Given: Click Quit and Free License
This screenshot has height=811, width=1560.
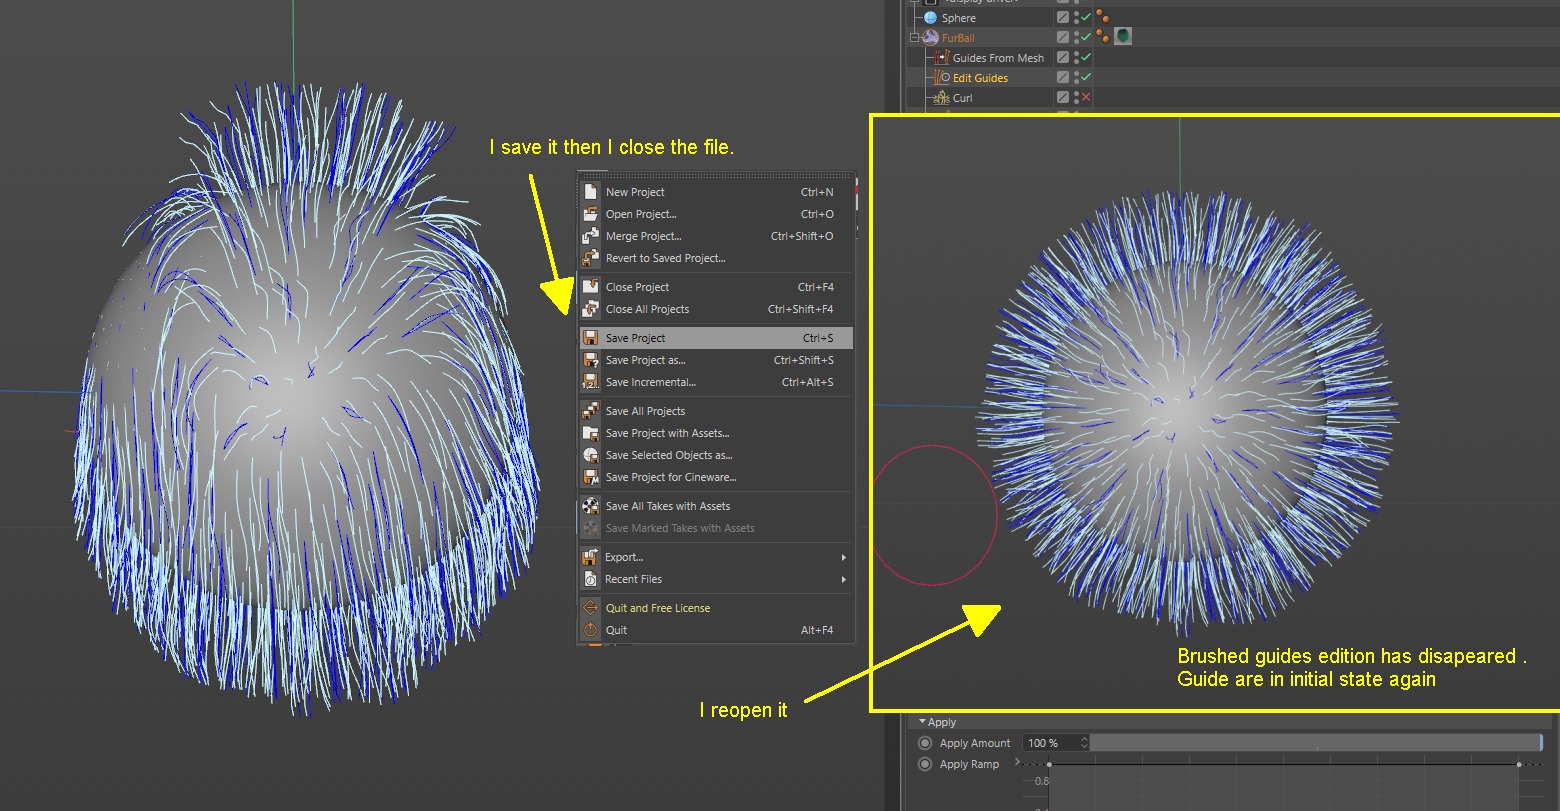Looking at the screenshot, I should (x=657, y=608).
